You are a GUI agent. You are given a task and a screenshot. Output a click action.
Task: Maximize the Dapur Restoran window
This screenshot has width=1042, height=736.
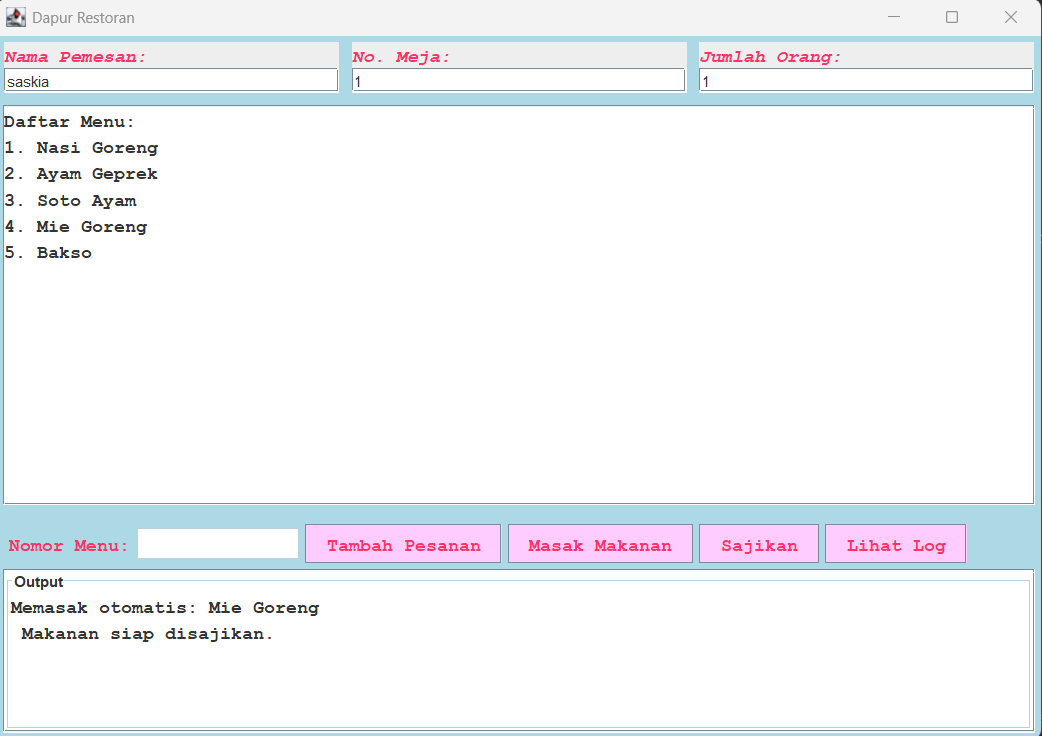952,17
